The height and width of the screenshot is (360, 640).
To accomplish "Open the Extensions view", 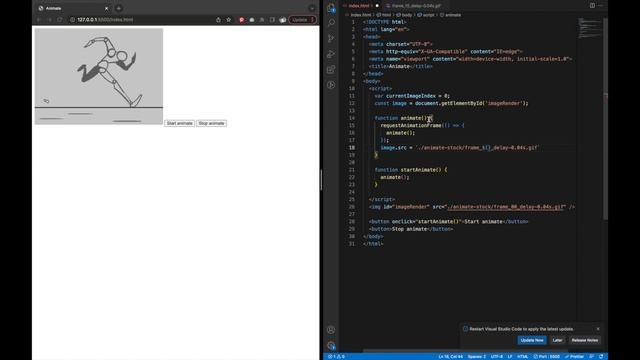I will [x=331, y=69].
